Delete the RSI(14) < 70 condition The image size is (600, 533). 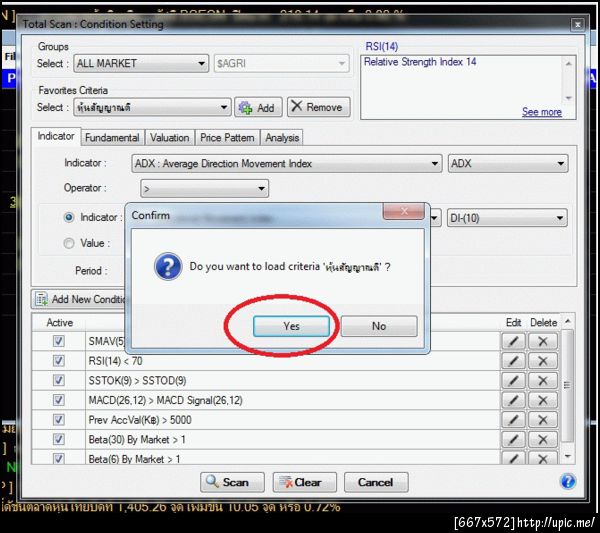(x=543, y=361)
